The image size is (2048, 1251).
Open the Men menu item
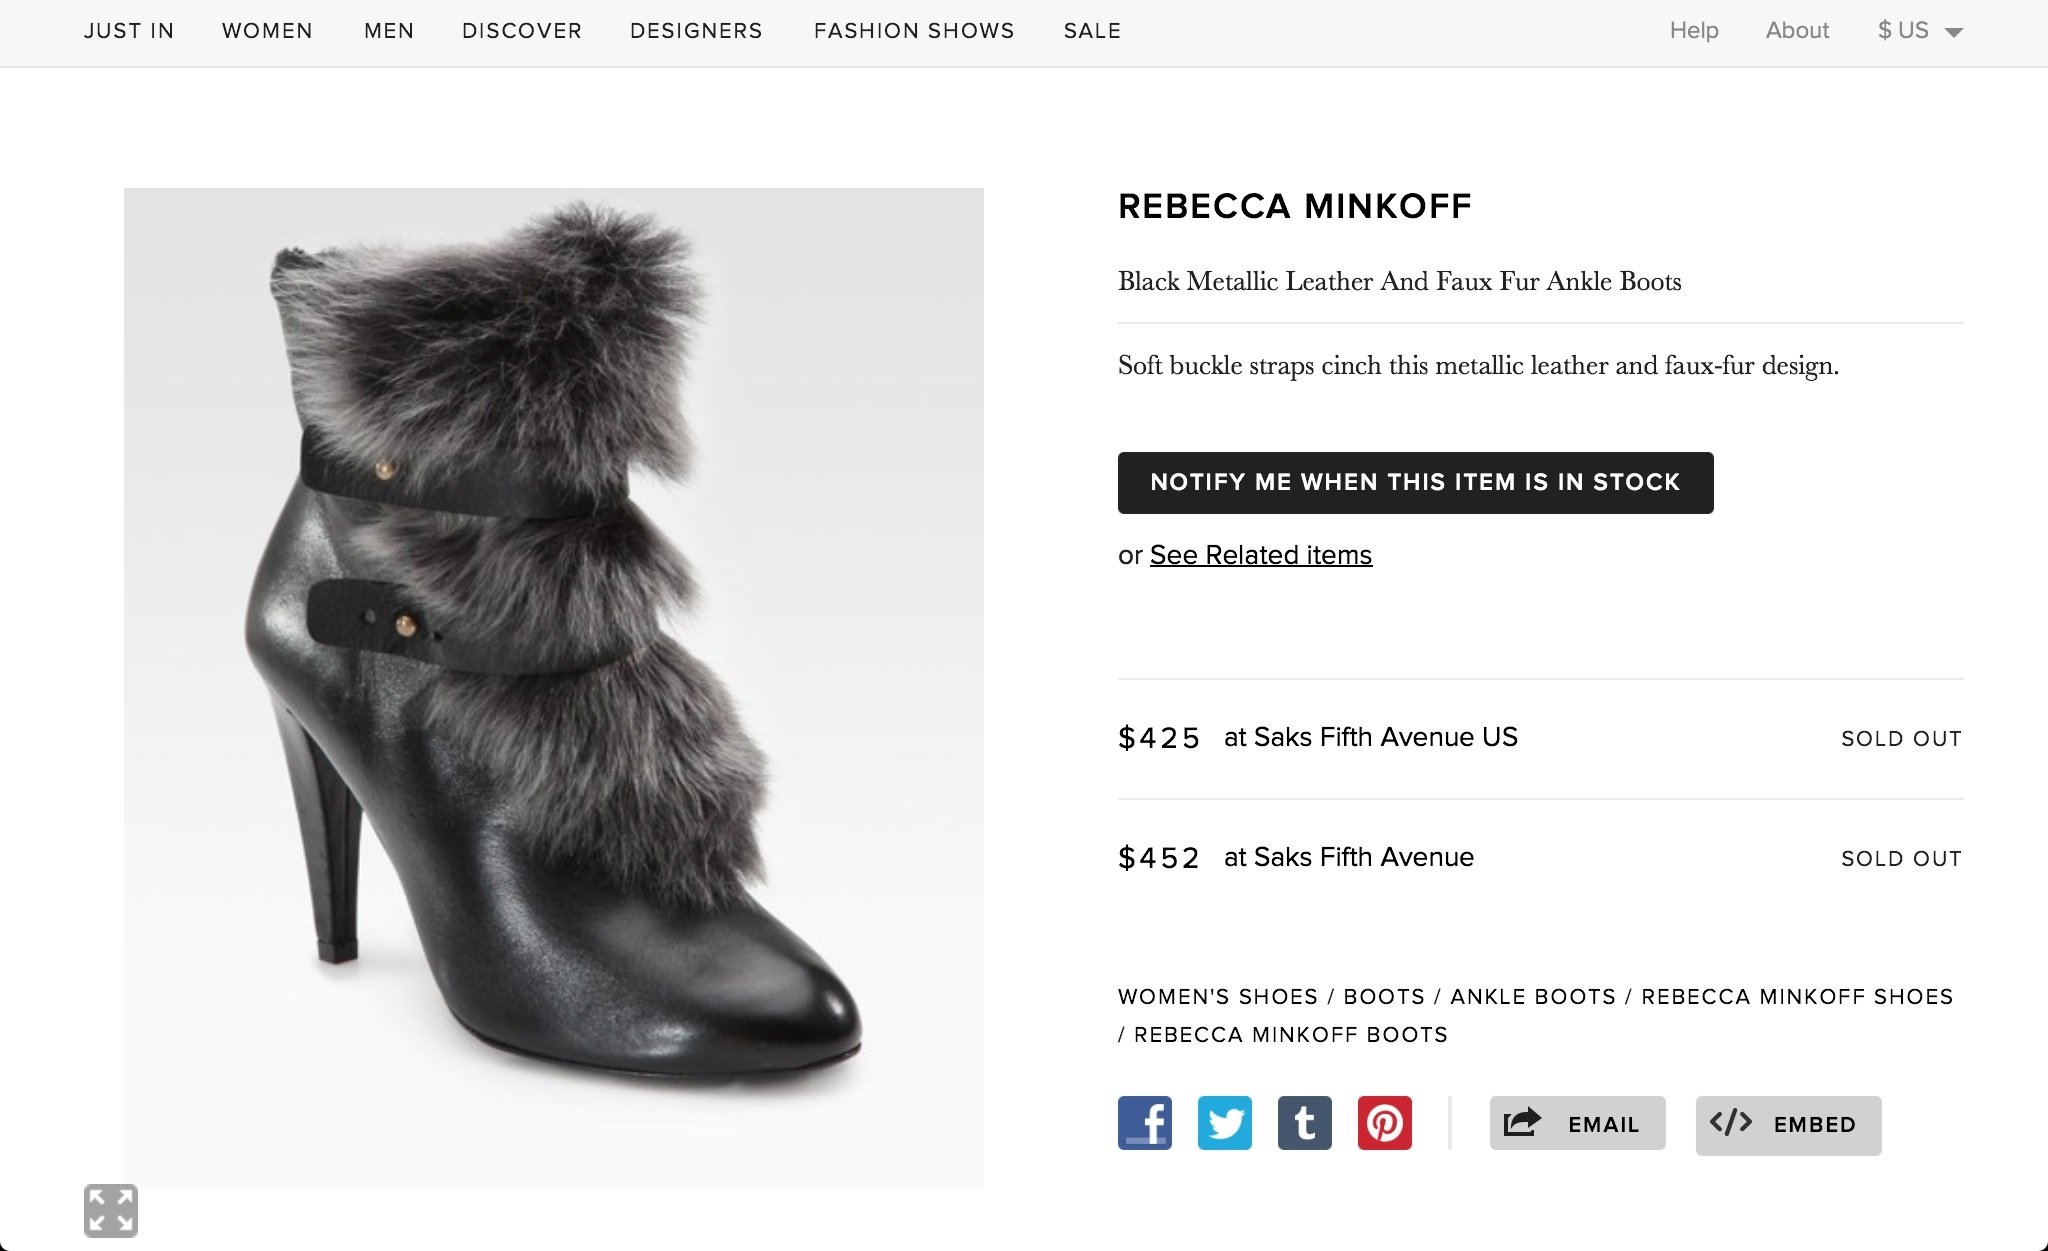[x=389, y=31]
